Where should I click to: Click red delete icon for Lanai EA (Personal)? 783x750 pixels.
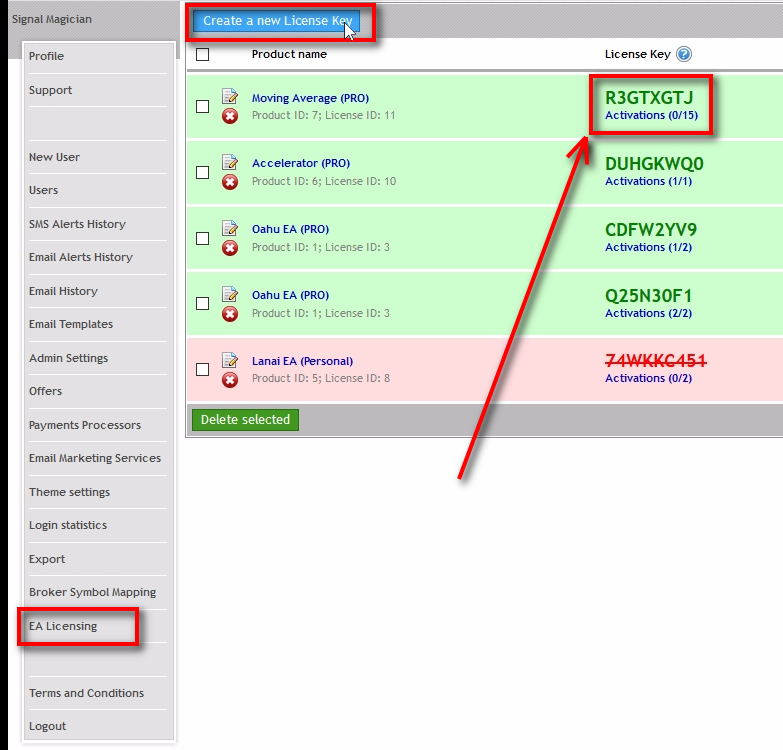pyautogui.click(x=230, y=380)
